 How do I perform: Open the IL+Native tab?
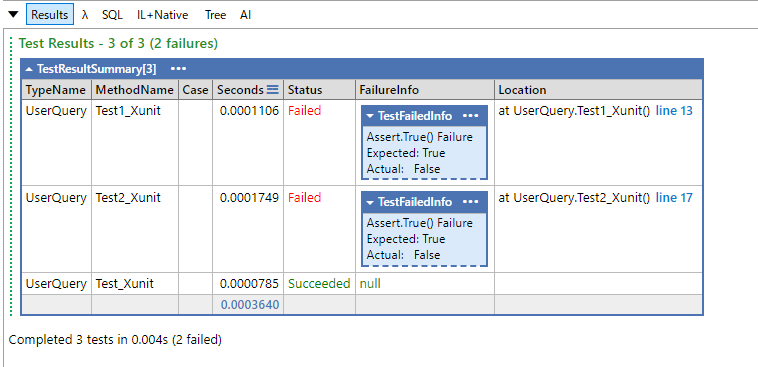[162, 15]
